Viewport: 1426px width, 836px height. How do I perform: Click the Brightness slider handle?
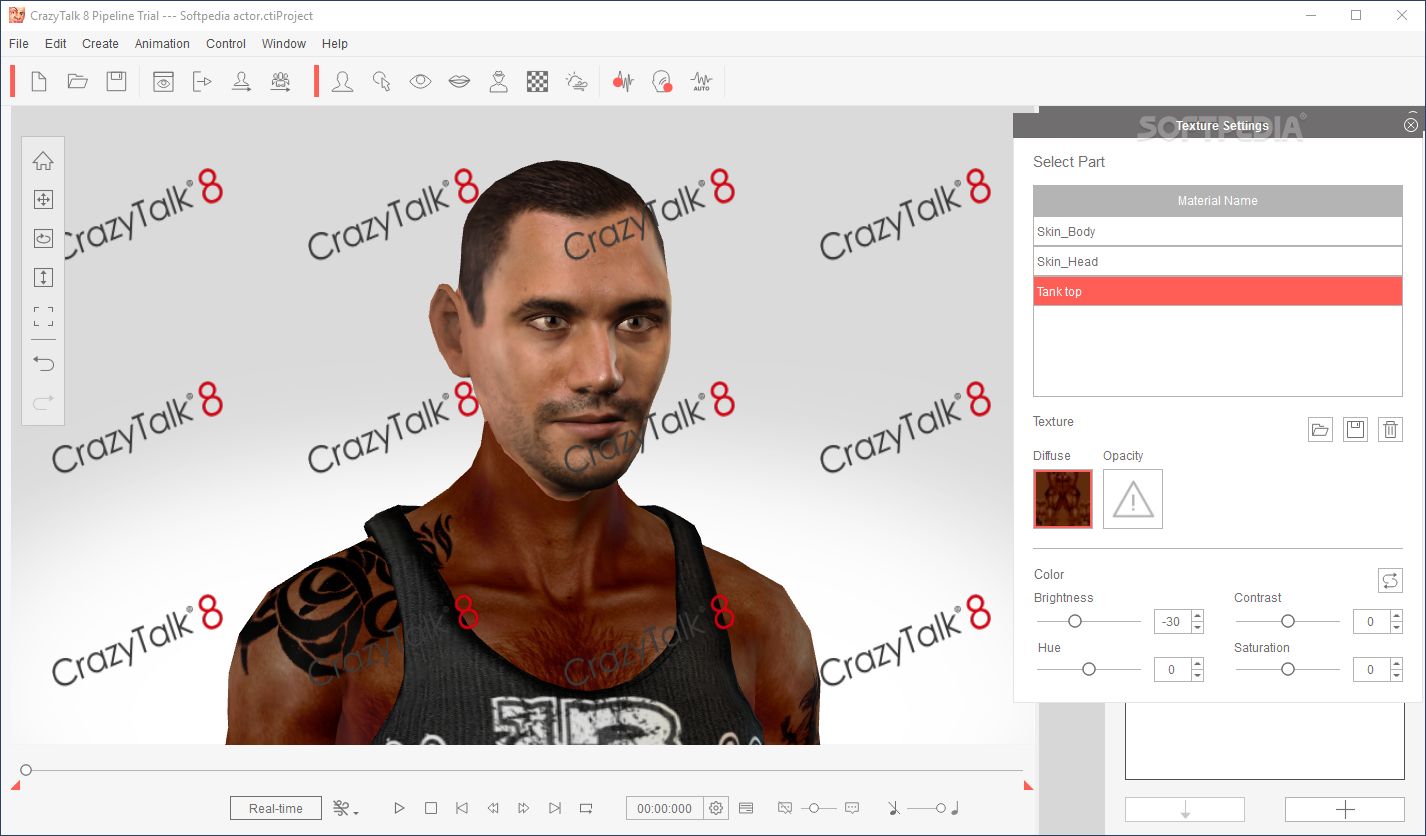1075,621
